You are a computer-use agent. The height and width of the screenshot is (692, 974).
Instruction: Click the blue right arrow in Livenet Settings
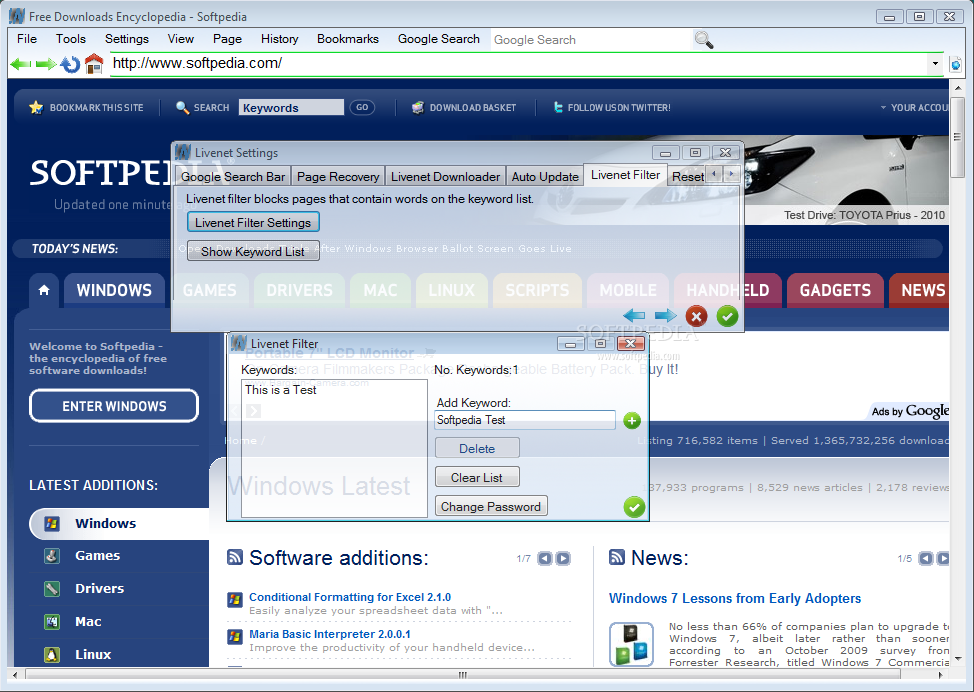(x=665, y=316)
